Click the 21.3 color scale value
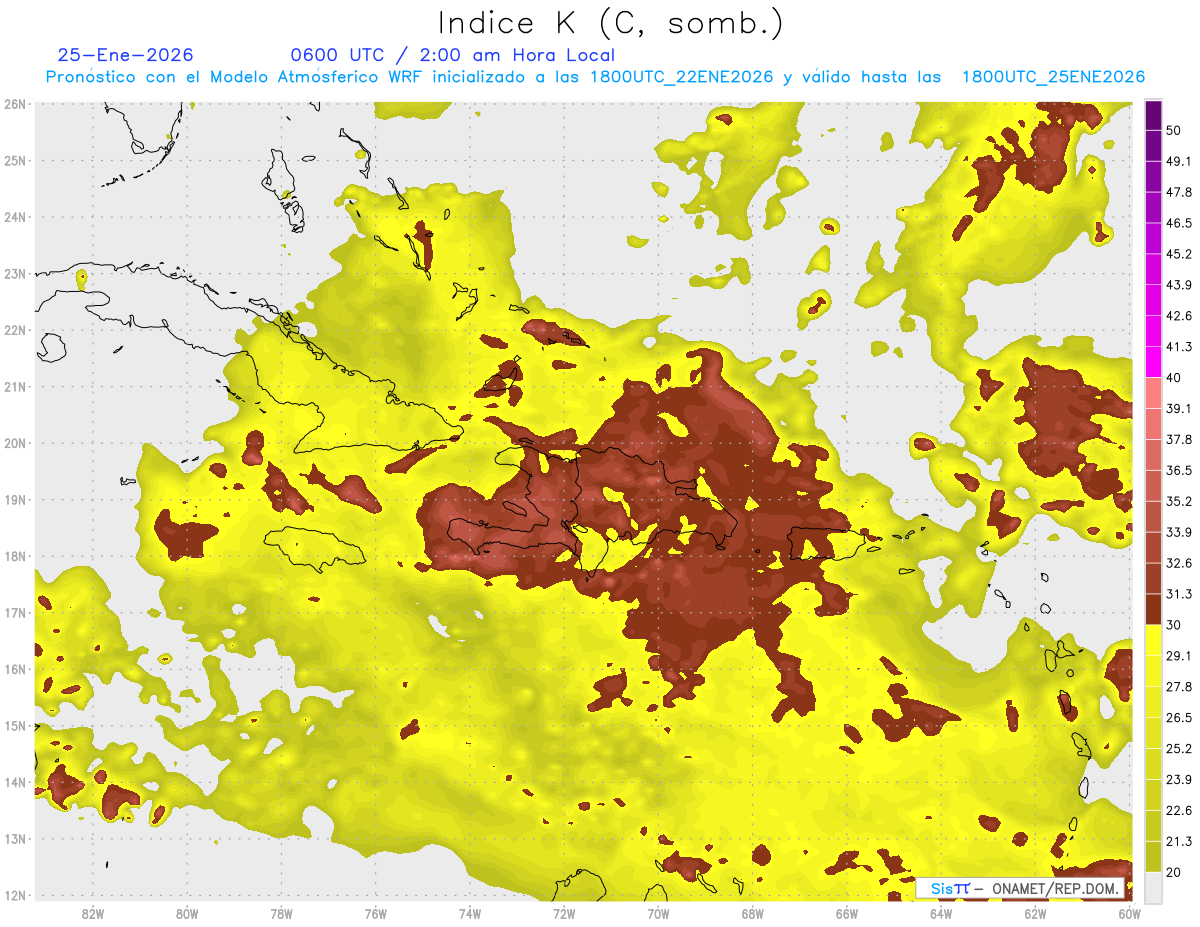This screenshot has height=927, width=1200. [1178, 841]
